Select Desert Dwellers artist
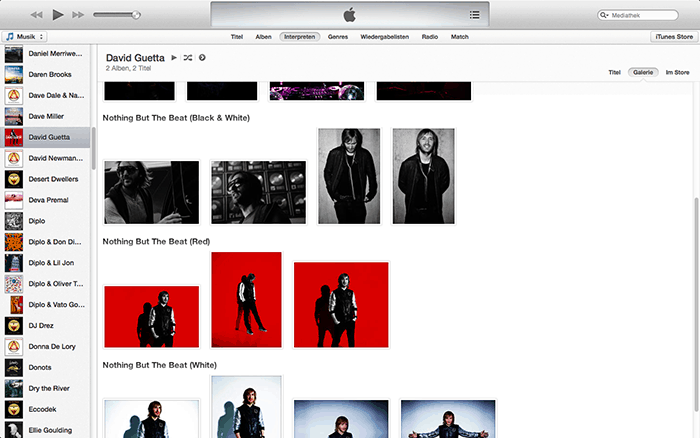The height and width of the screenshot is (438, 700). [45, 179]
